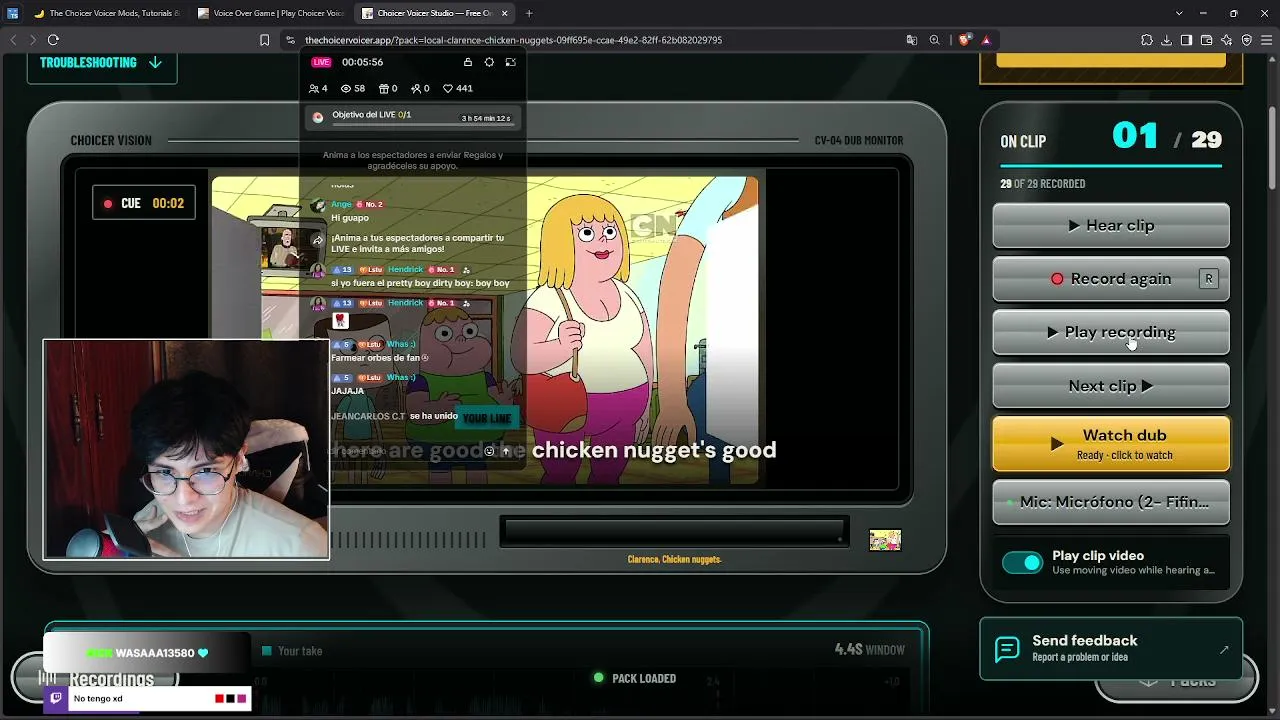The height and width of the screenshot is (720, 1280).
Task: Click the CUE 00:02 indicator
Action: (x=144, y=203)
